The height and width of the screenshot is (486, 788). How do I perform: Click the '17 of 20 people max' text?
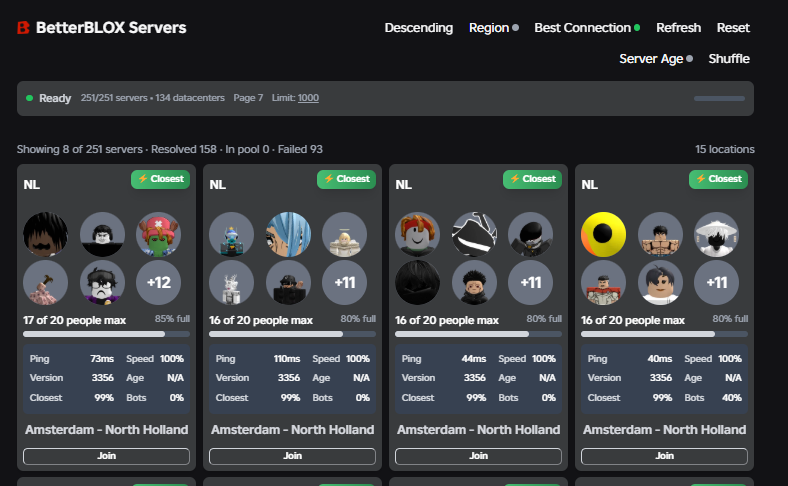tap(74, 320)
